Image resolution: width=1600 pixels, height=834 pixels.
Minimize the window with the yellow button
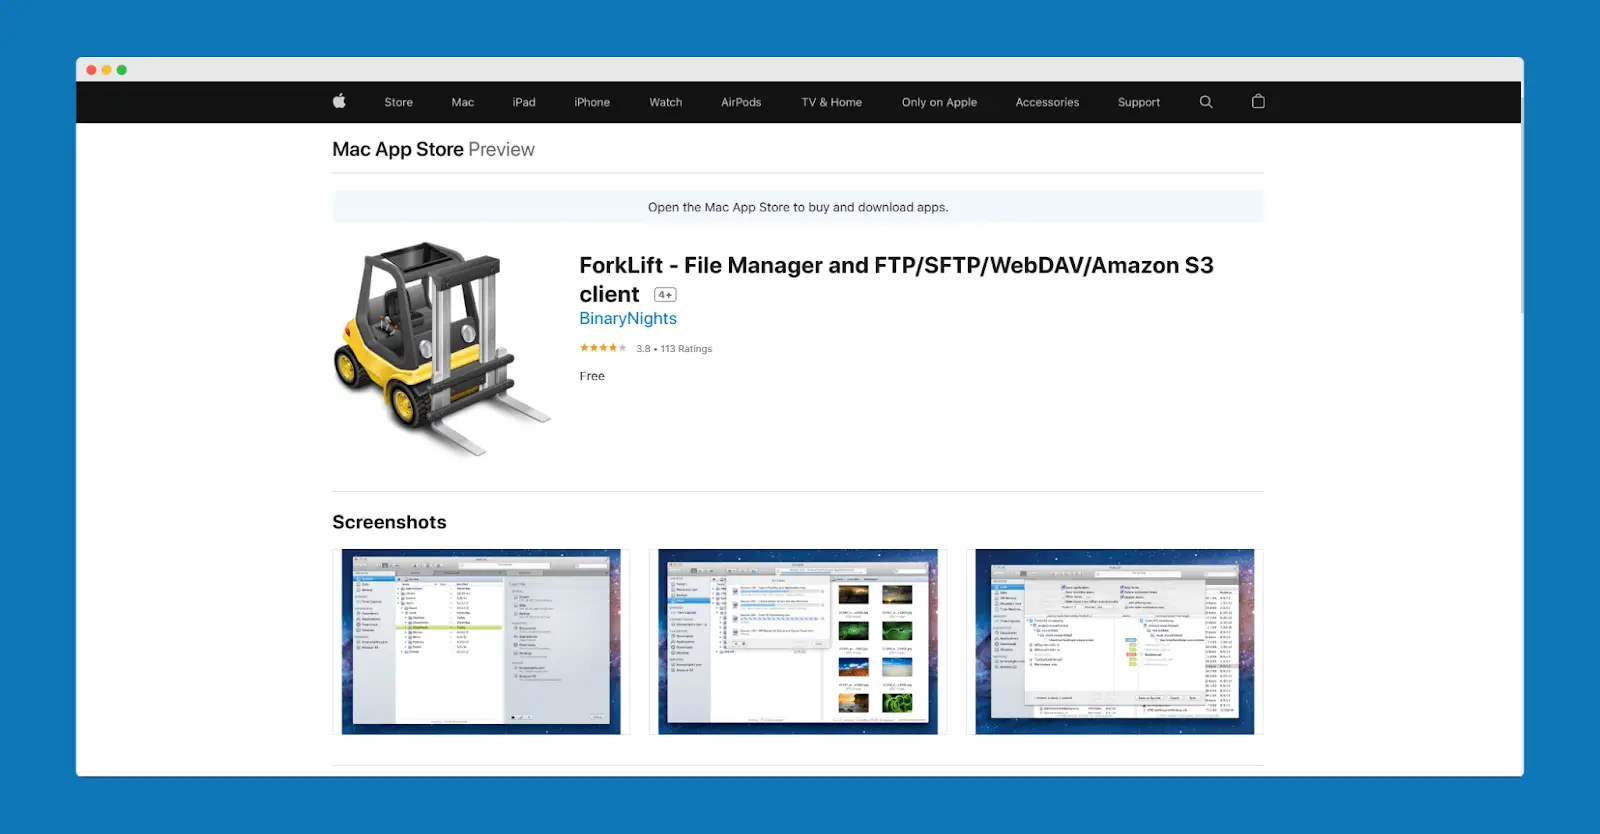(x=106, y=70)
